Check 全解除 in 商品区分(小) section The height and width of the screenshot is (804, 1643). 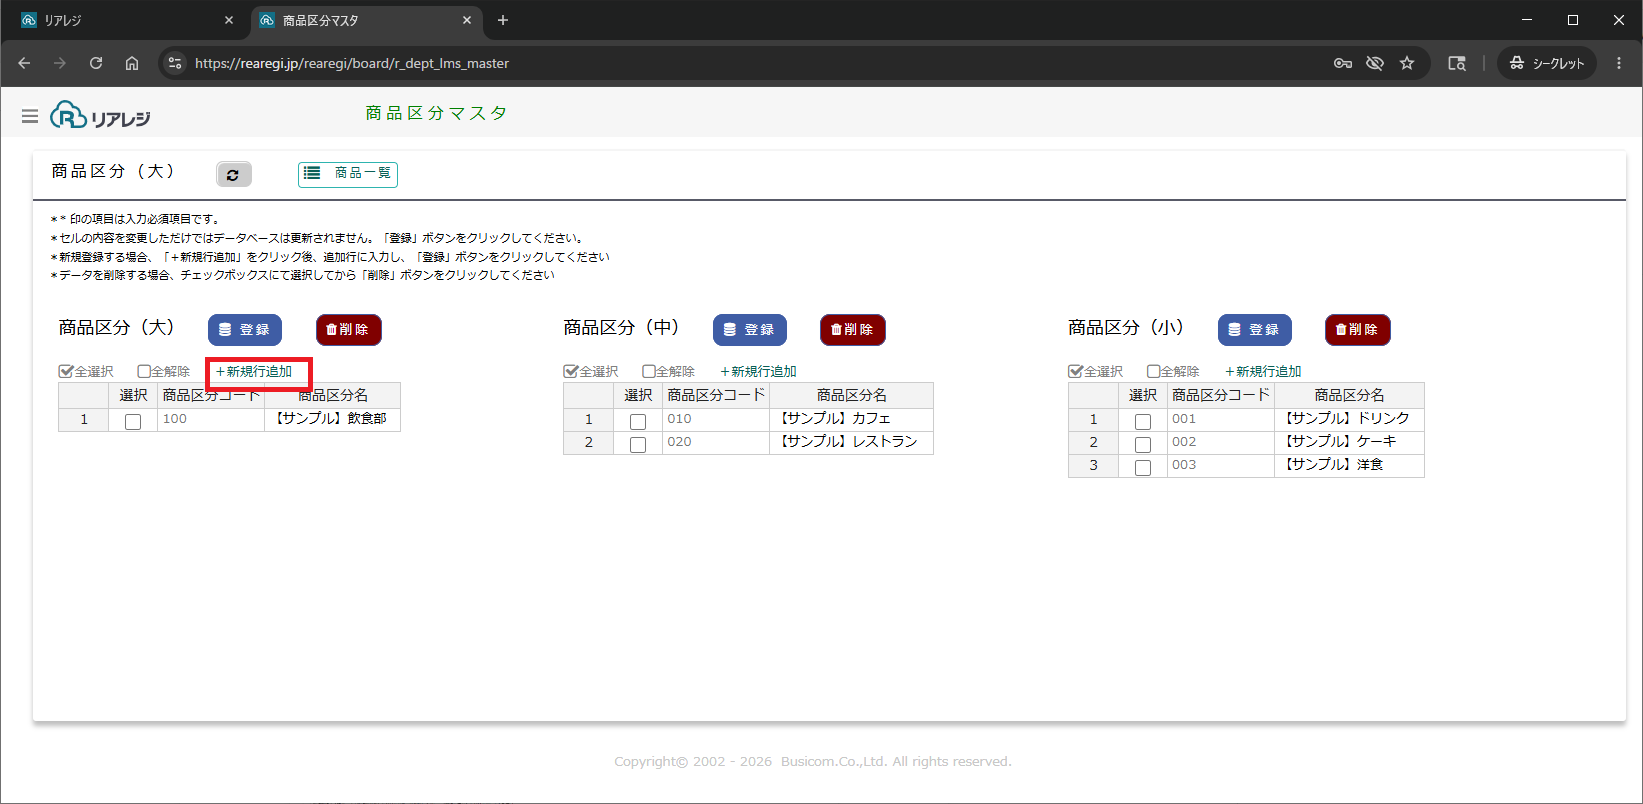point(1173,371)
